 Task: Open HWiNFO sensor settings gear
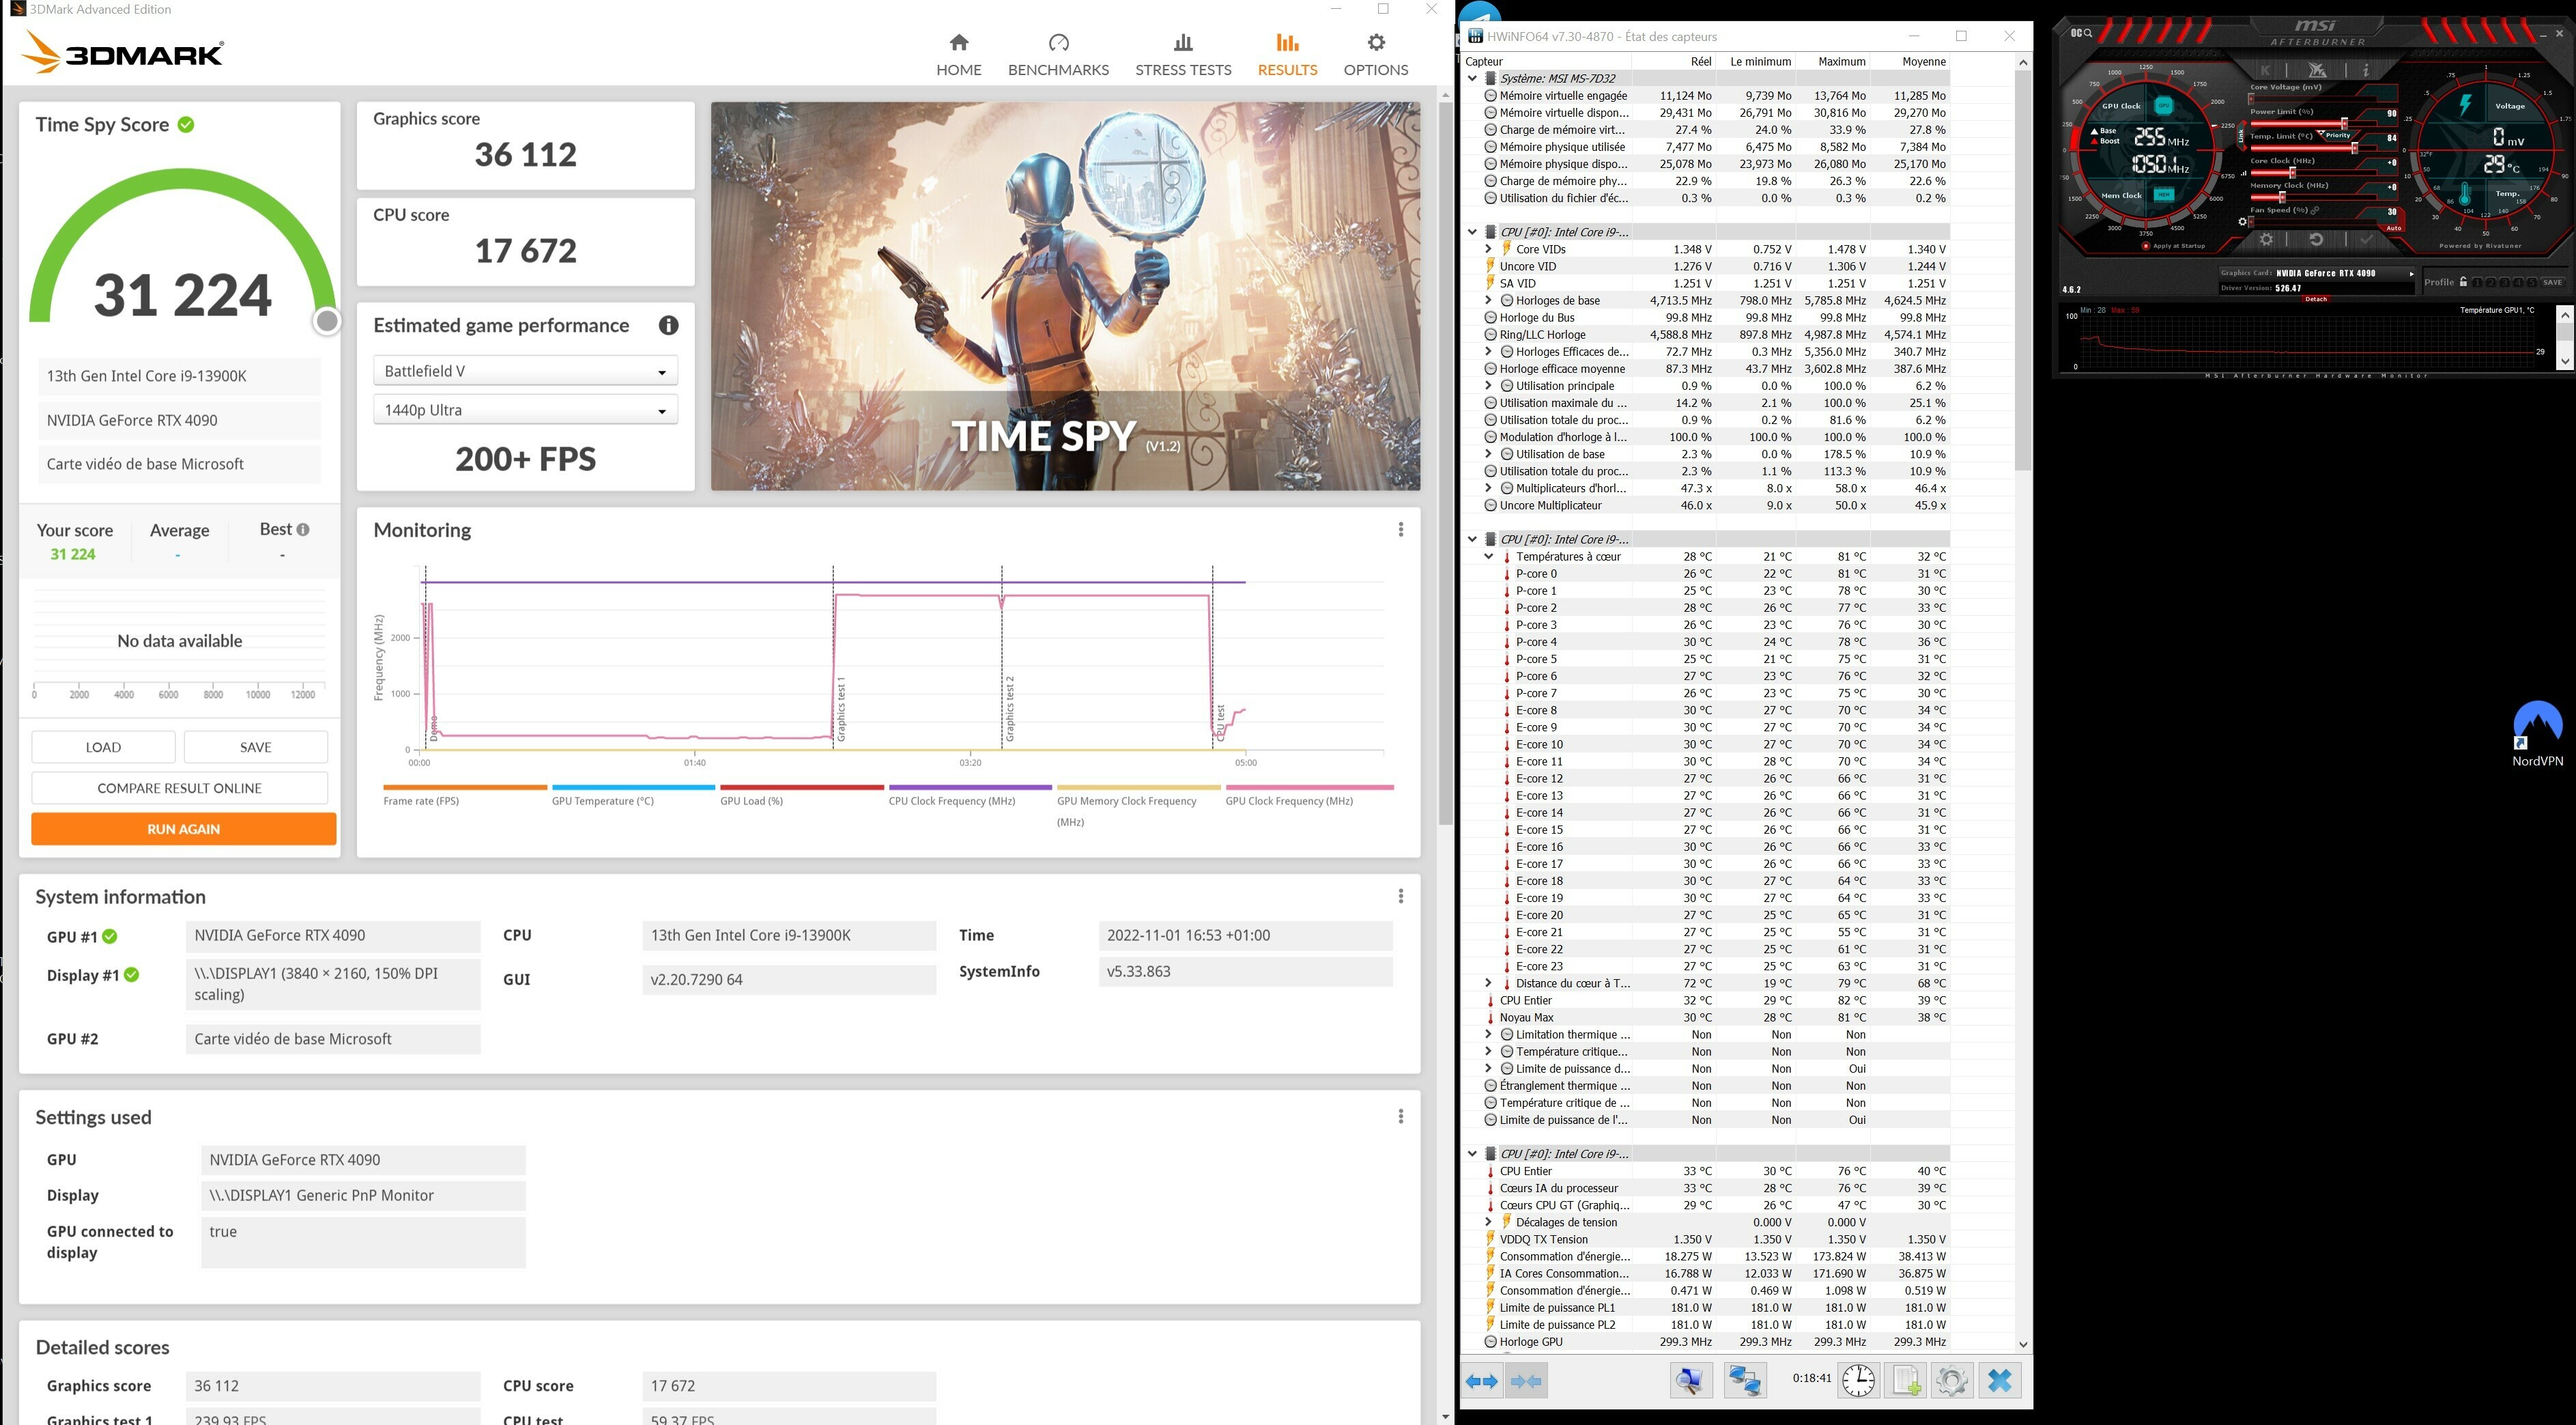1951,1381
